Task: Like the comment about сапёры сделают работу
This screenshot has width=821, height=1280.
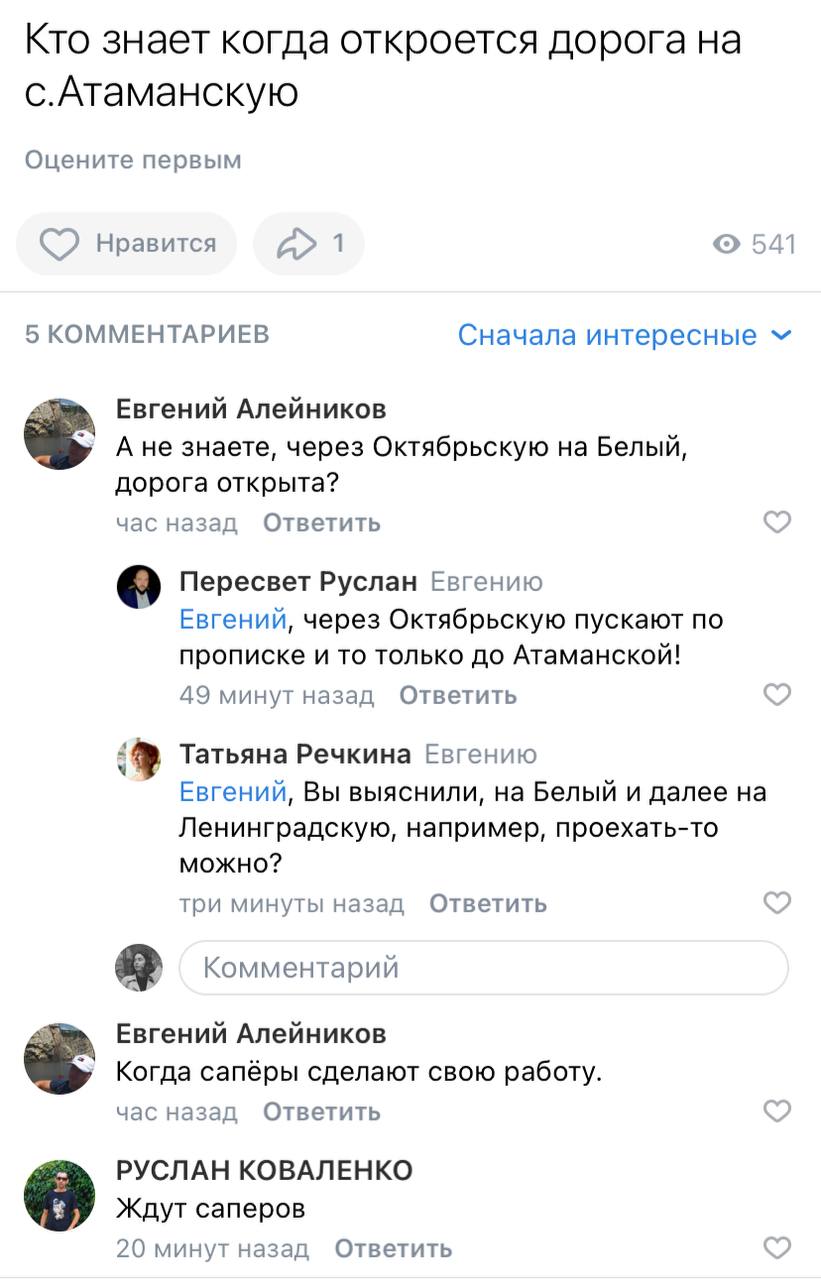Action: pyautogui.click(x=777, y=1111)
